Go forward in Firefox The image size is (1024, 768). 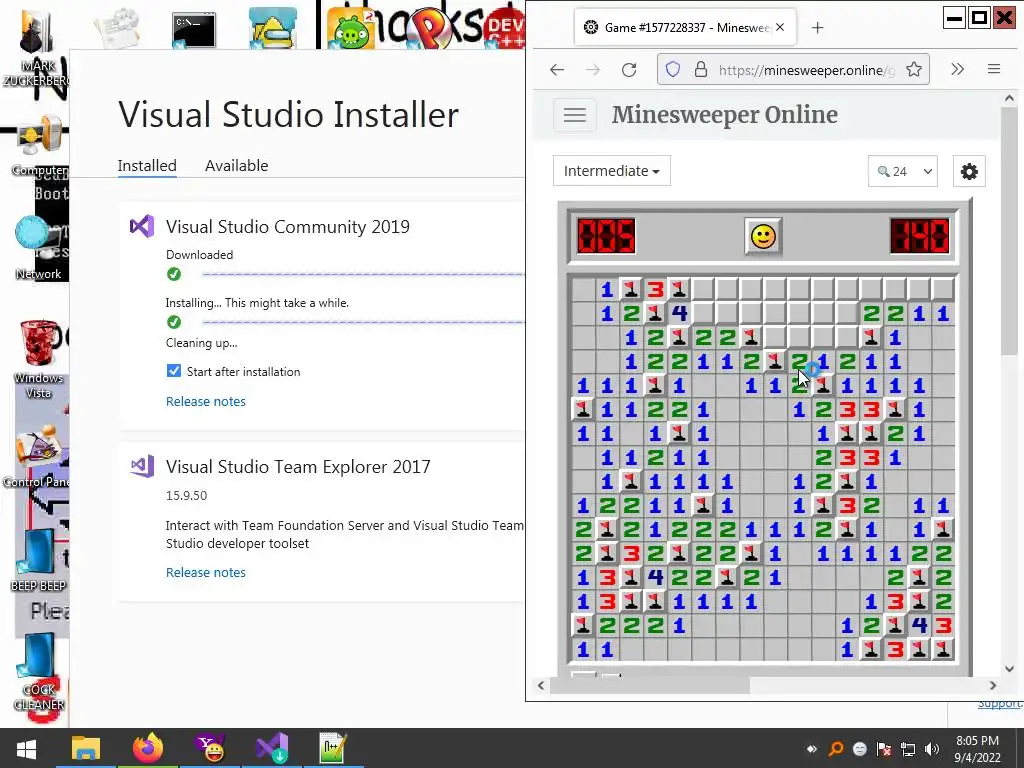coord(593,70)
